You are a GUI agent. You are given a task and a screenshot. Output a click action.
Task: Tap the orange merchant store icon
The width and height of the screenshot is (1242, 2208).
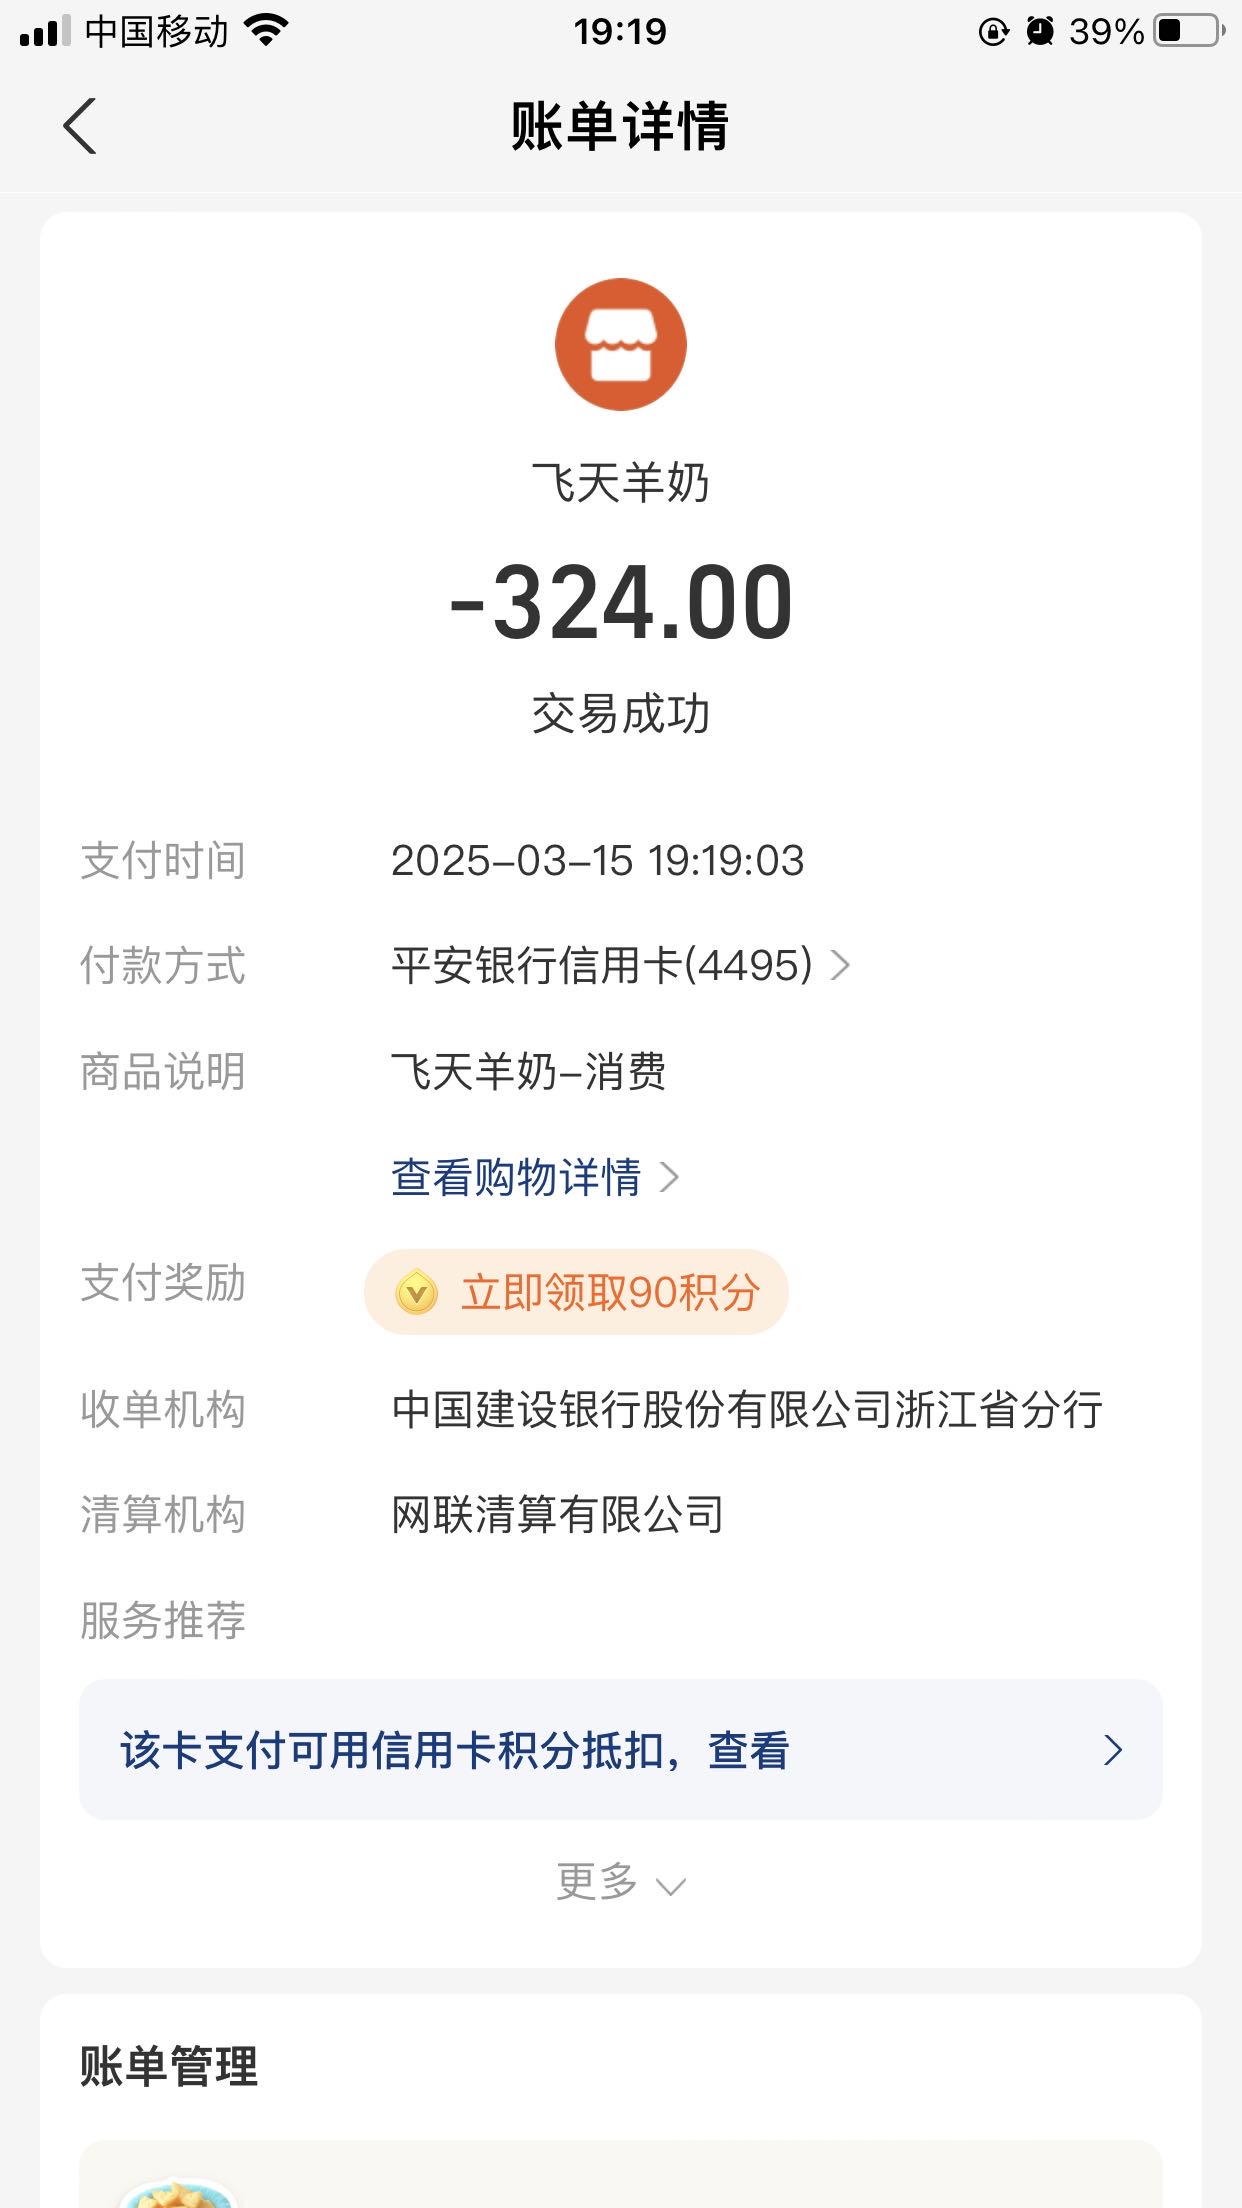(x=621, y=344)
